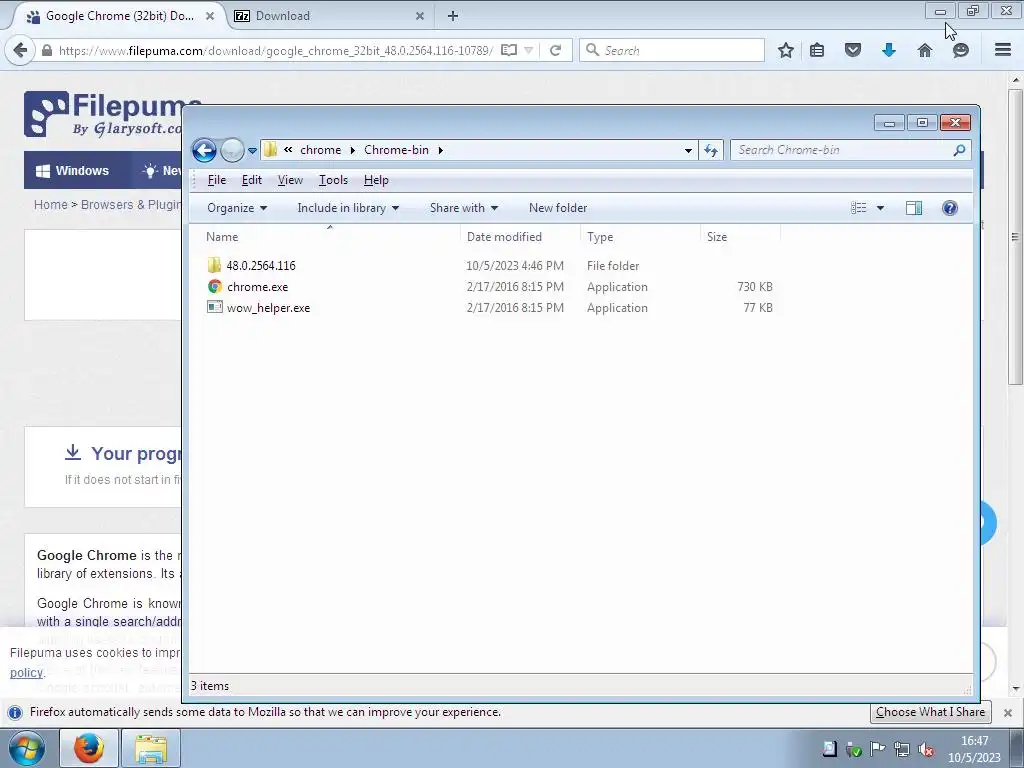
Task: Click the Firefox Search box
Action: (x=671, y=50)
